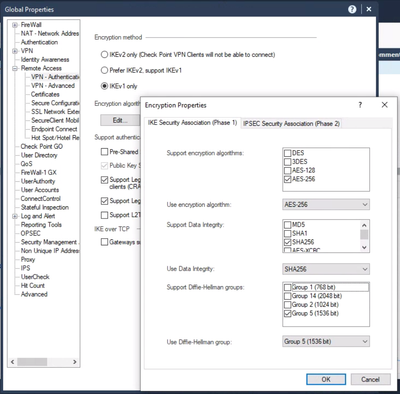Check Group 14 (2048 bit) Diffie-Hellman
The width and height of the screenshot is (400, 394).
287,296
